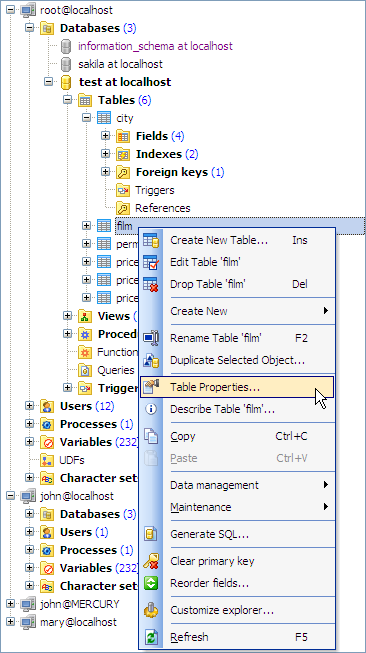
Task: Choose Rename Table 'film' menu item
Action: tap(237, 338)
